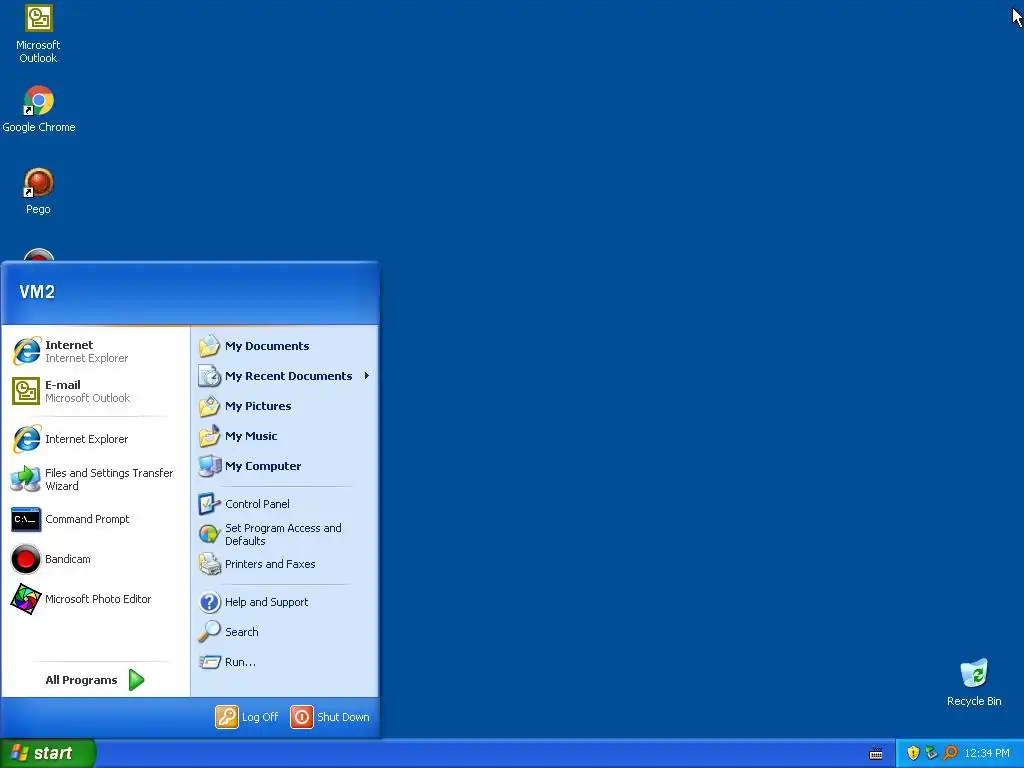Screen dimensions: 1024x768
Task: Click the 12:34 PM system clock
Action: [x=987, y=753]
